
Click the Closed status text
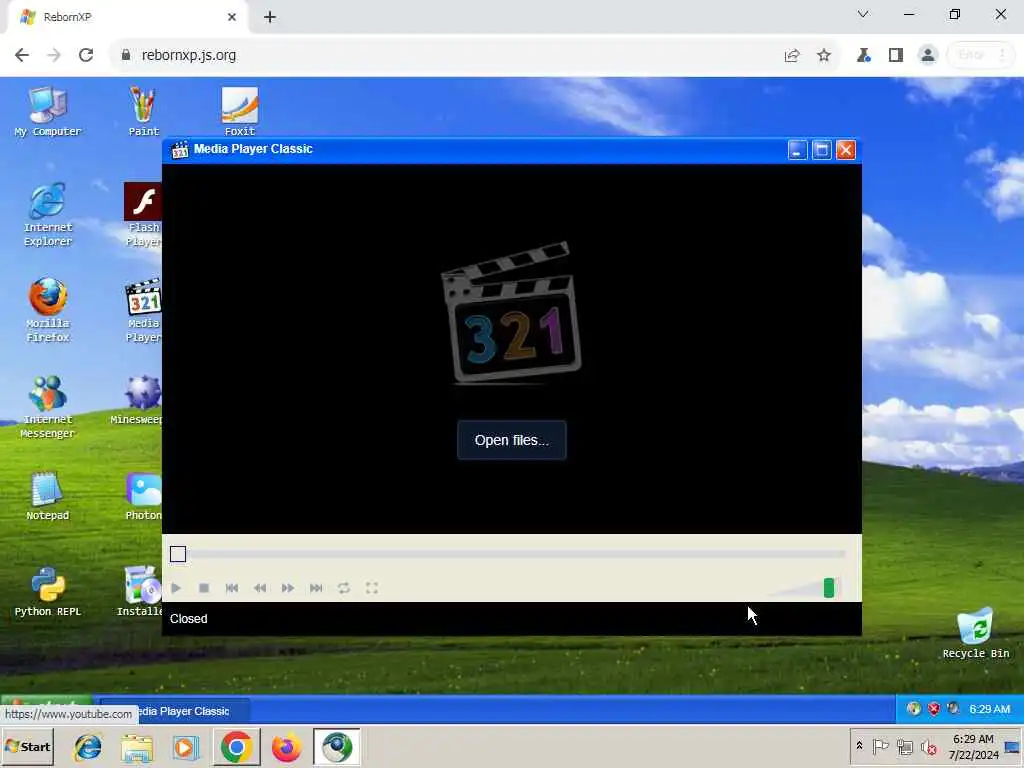(188, 618)
